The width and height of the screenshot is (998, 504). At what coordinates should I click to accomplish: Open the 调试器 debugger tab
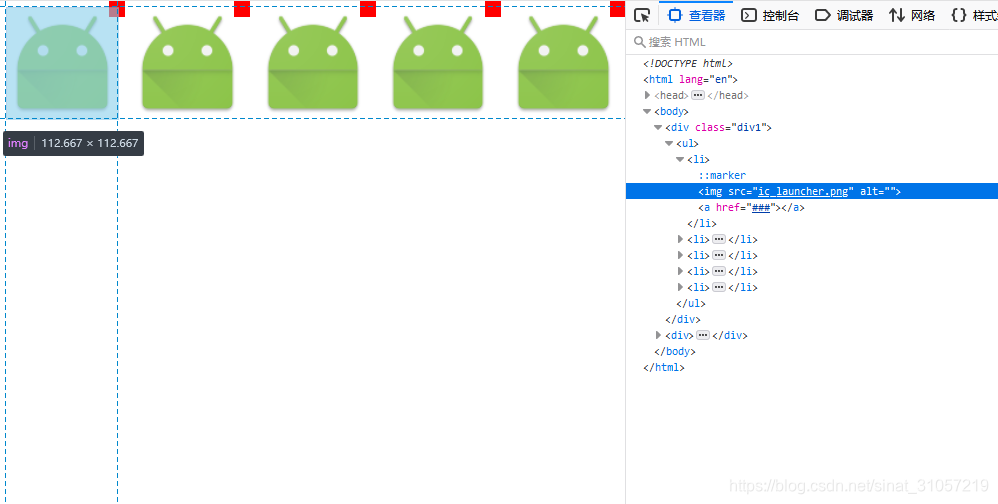point(844,15)
